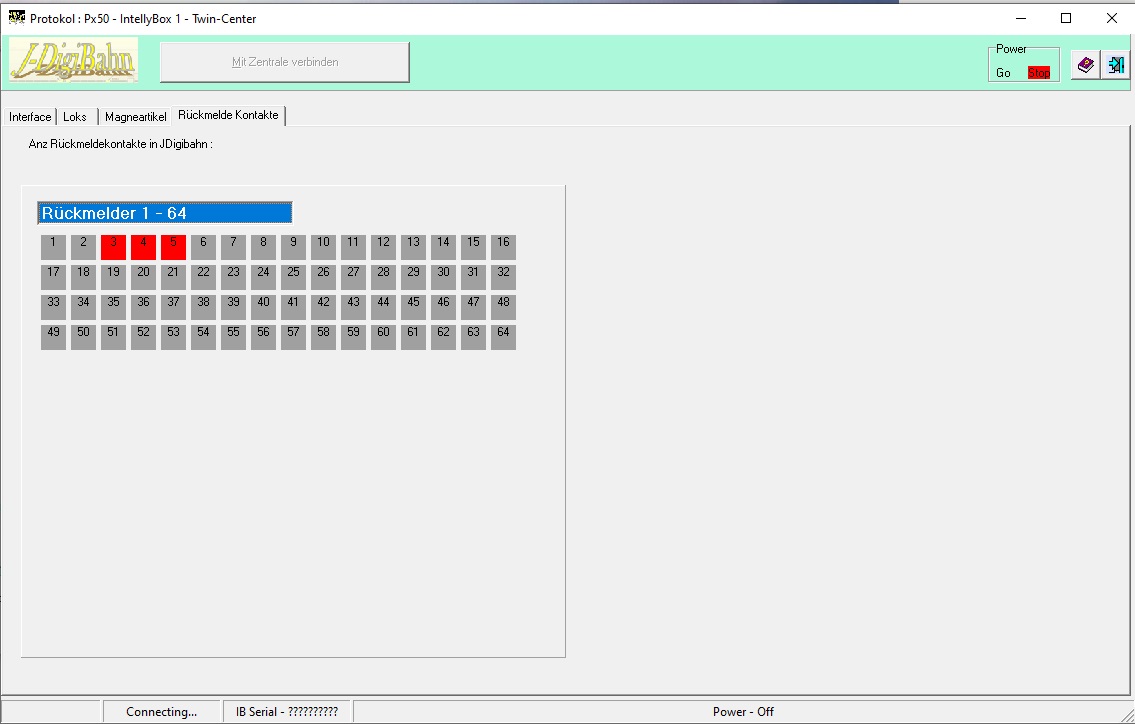The image size is (1135, 724).
Task: Click feedback contact 12
Action: [384, 248]
